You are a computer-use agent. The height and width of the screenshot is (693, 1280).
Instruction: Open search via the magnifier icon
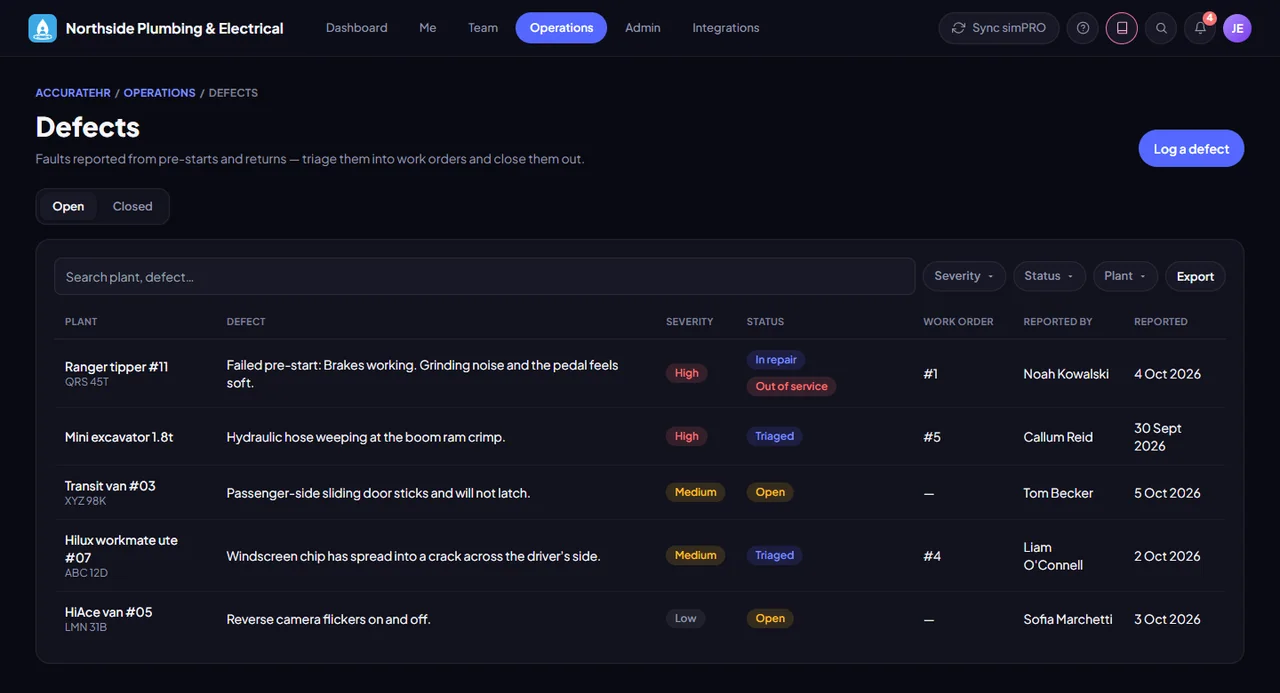pyautogui.click(x=1161, y=28)
